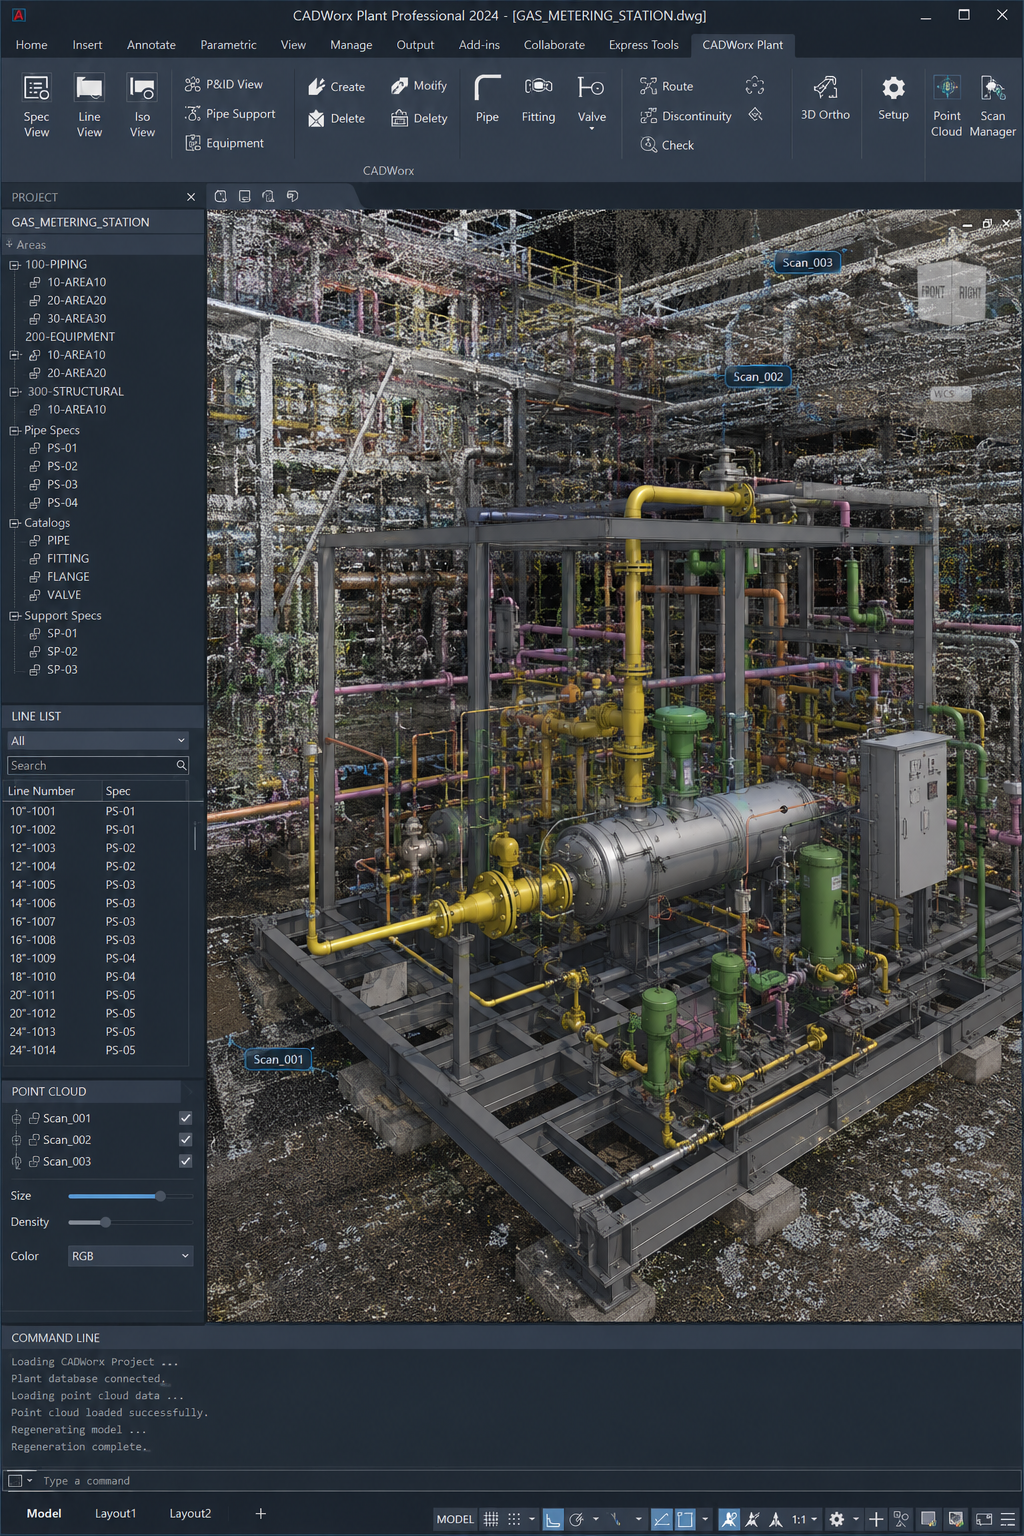This screenshot has width=1024, height=1536.
Task: Toggle annotation visibility in status bar
Action: tap(729, 1519)
